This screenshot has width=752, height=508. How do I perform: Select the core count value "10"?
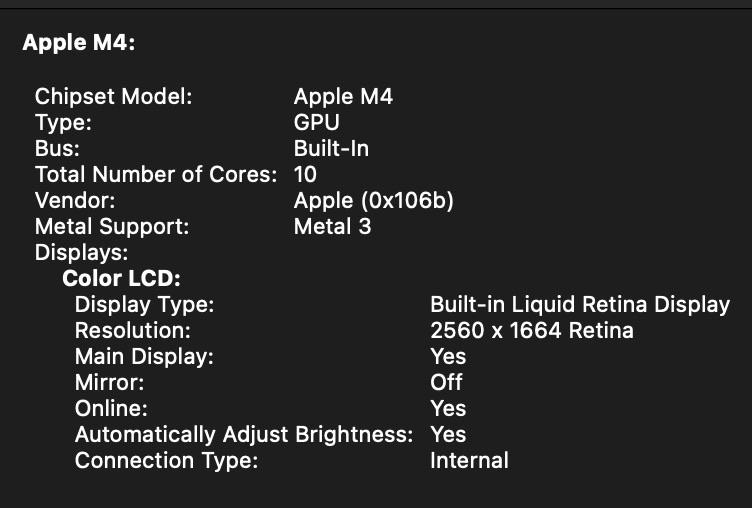click(305, 175)
